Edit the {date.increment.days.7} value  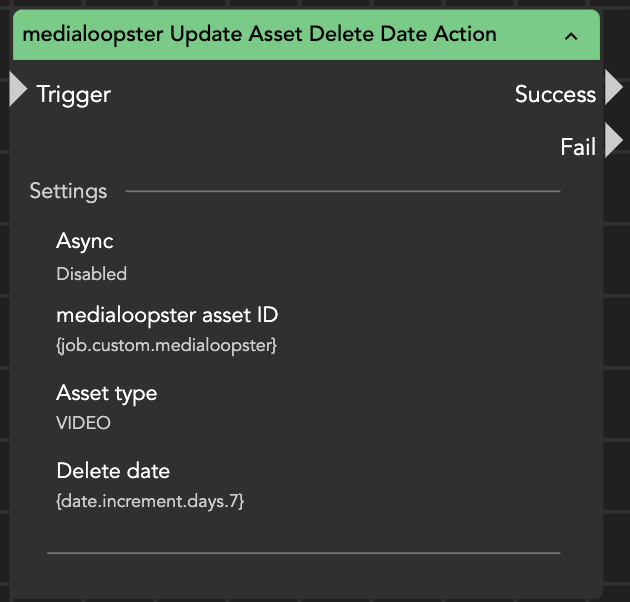(150, 501)
